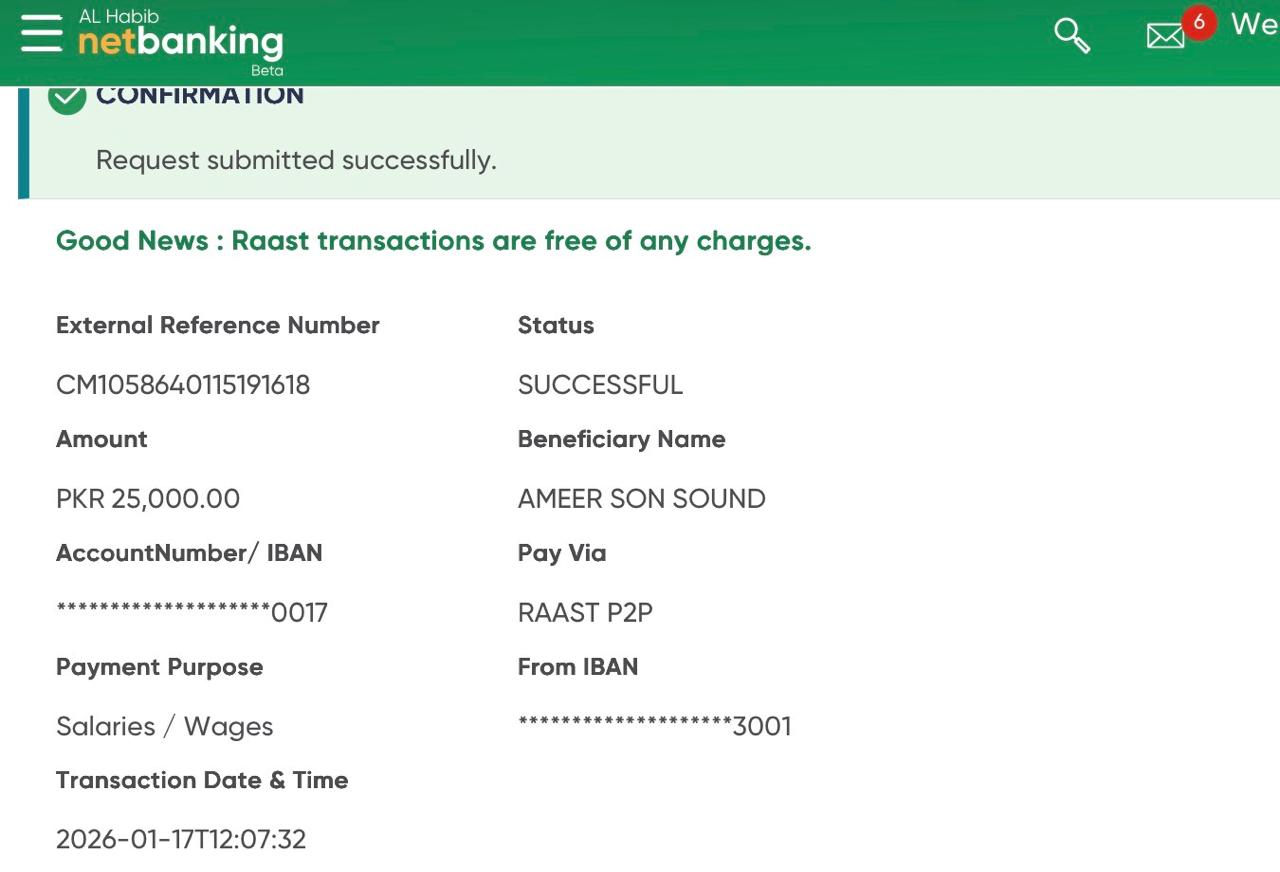Select the transaction timestamp 2026-01-17T12:07:32

click(181, 839)
